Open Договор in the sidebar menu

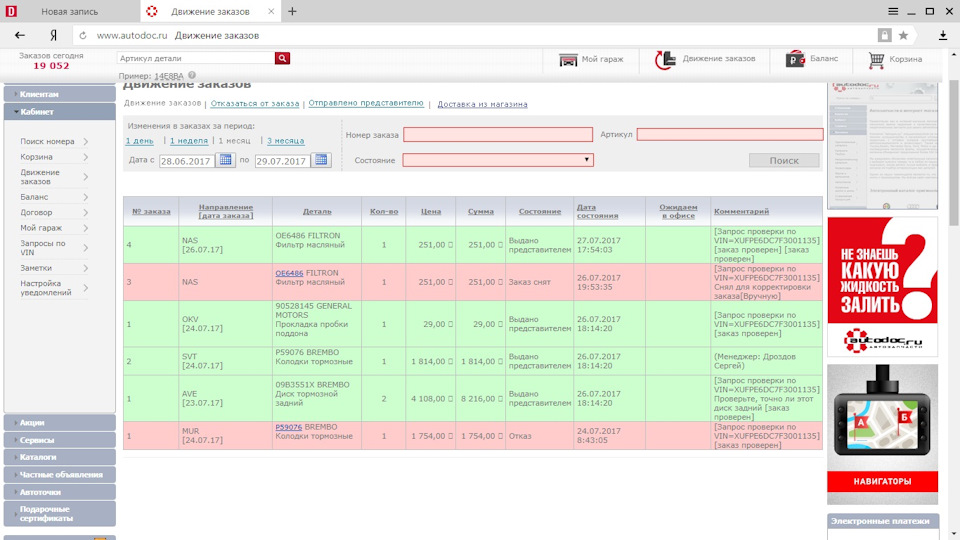click(x=36, y=212)
